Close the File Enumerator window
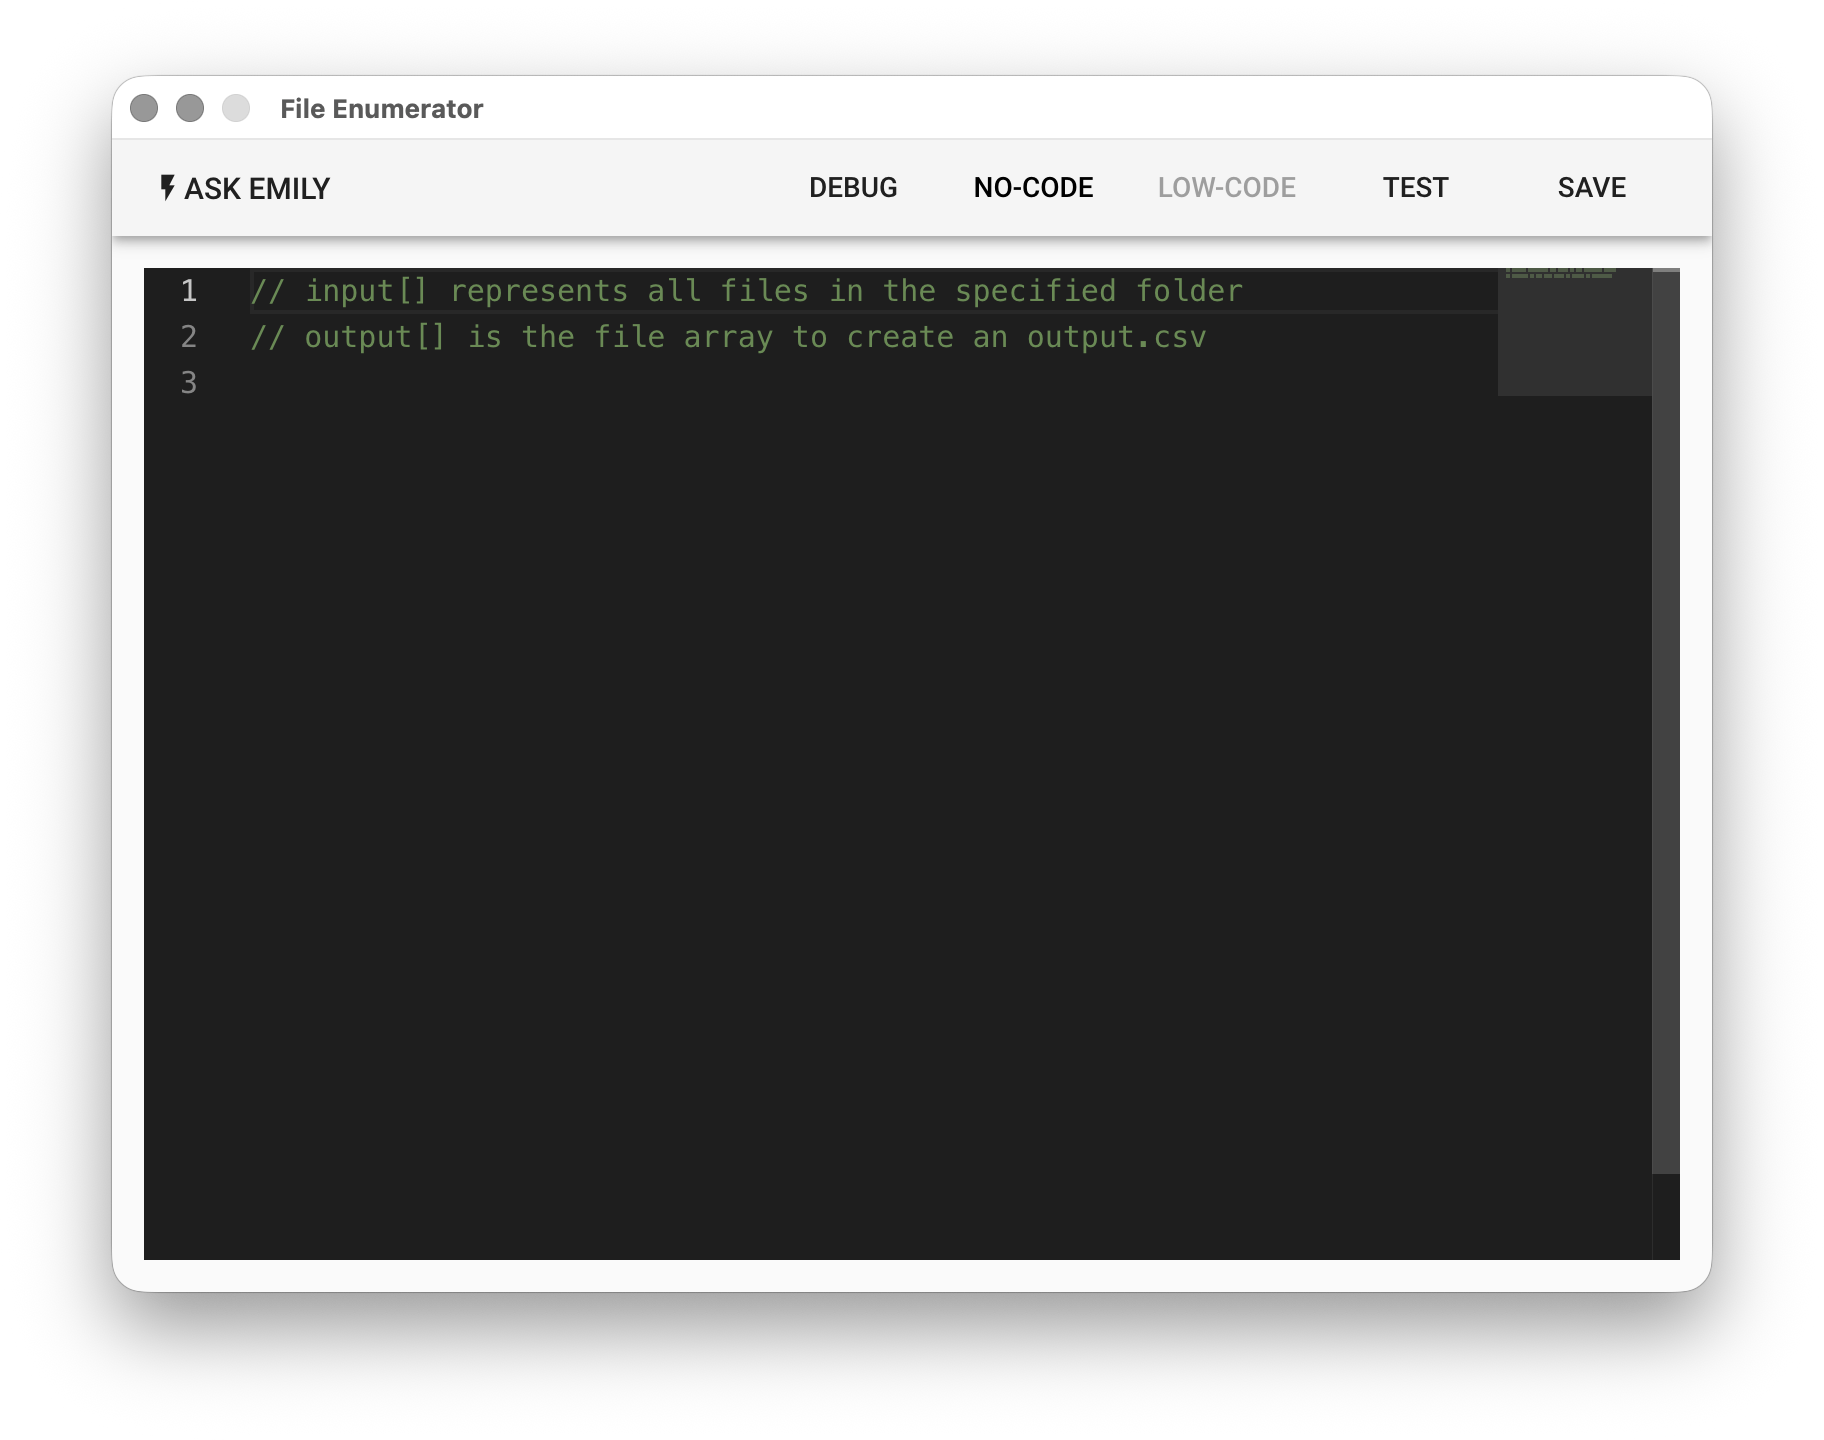 click(x=144, y=108)
